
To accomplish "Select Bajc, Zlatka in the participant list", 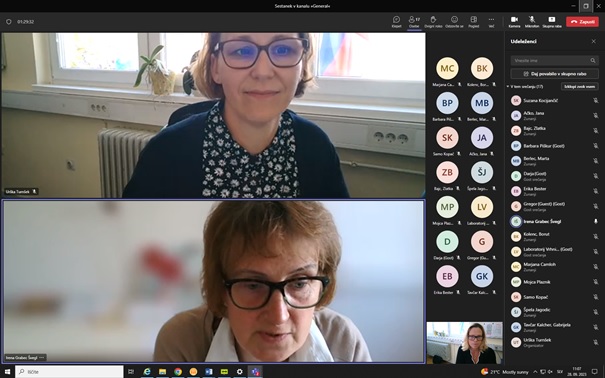I will (x=554, y=131).
